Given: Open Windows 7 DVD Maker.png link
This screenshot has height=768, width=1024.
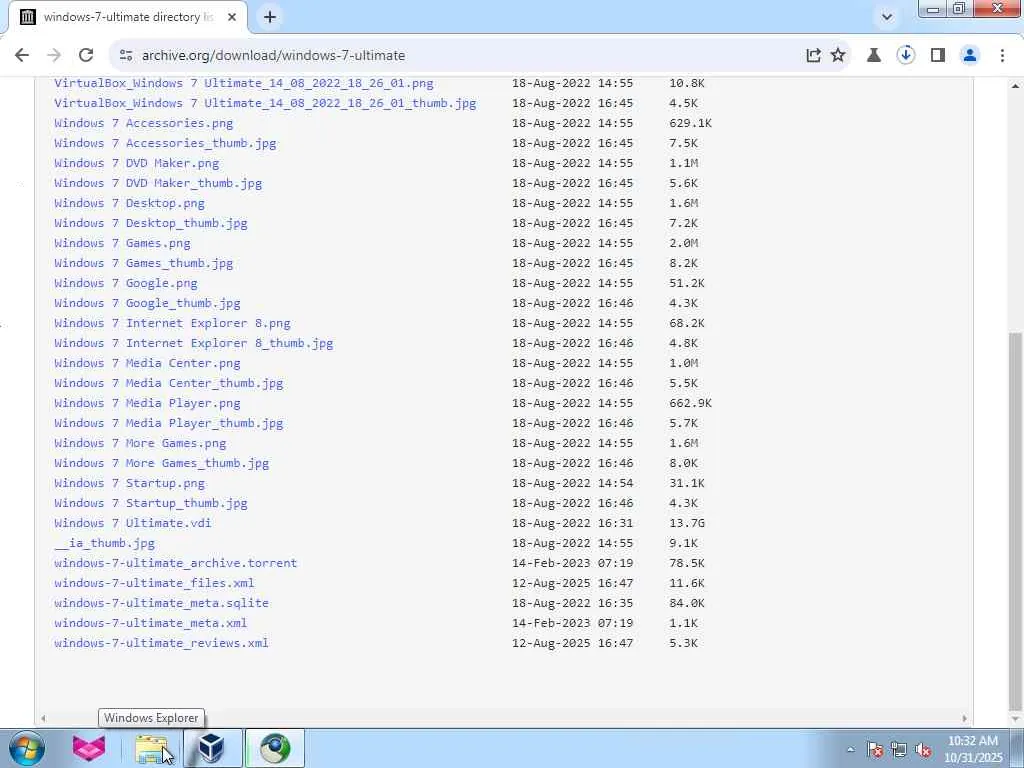Looking at the screenshot, I should click(136, 163).
